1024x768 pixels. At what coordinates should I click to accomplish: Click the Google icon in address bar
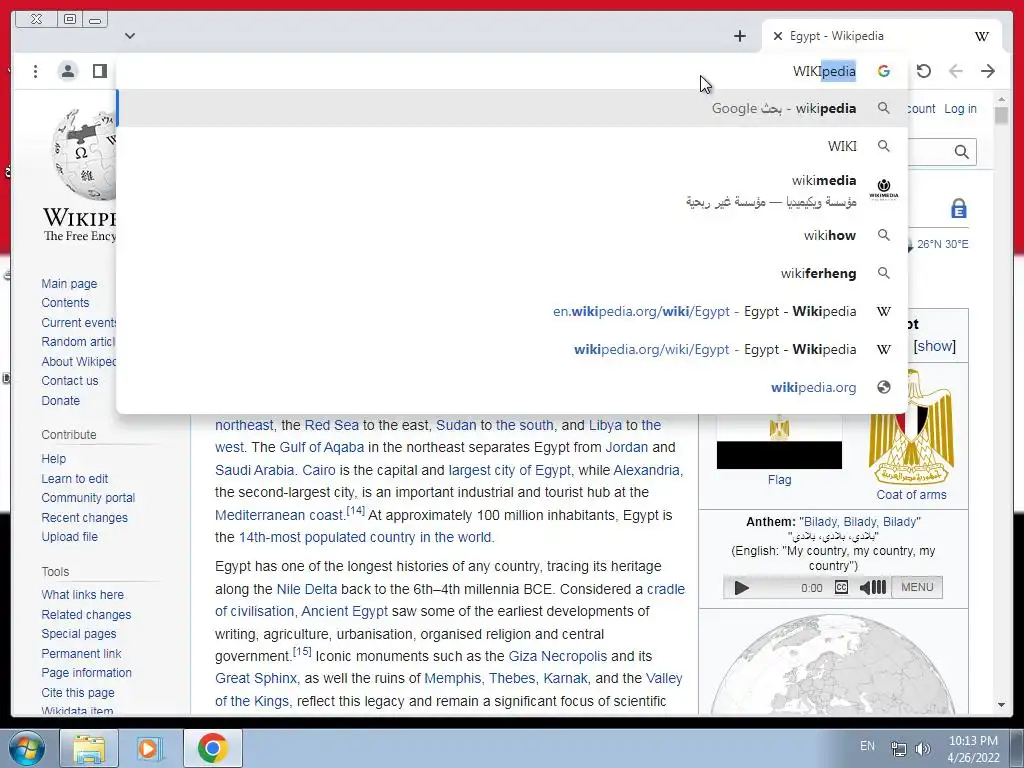click(884, 71)
